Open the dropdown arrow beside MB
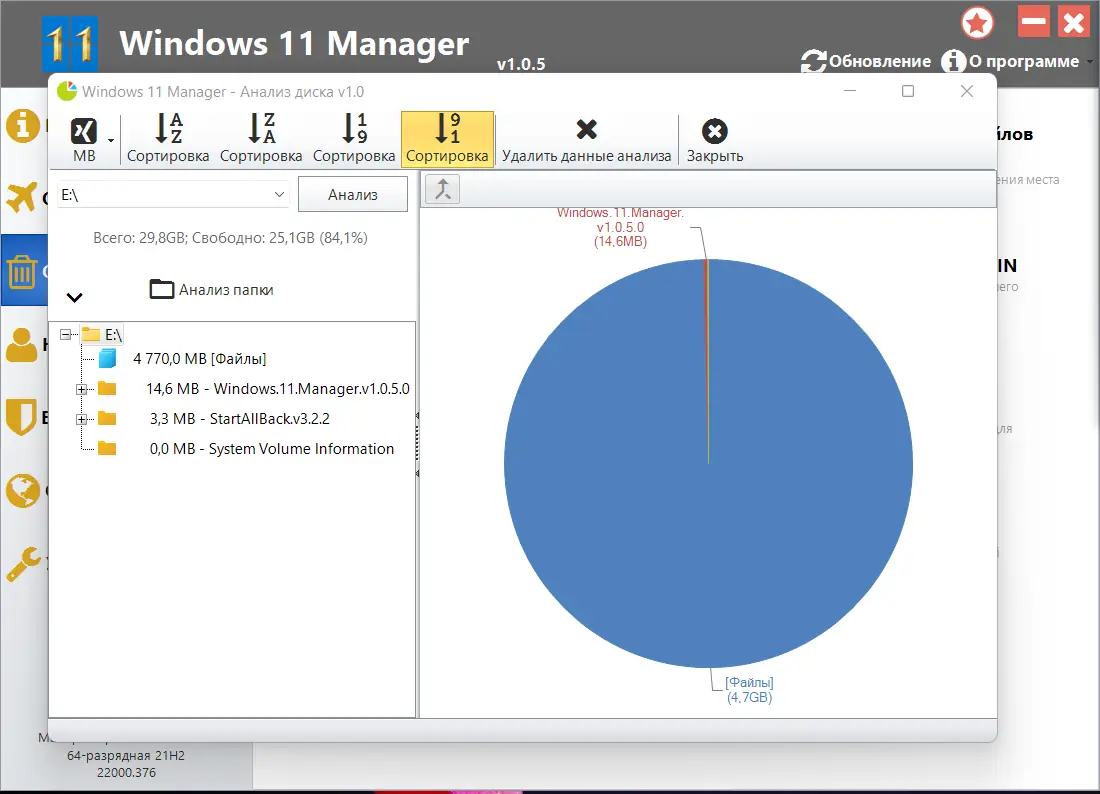 pyautogui.click(x=111, y=140)
